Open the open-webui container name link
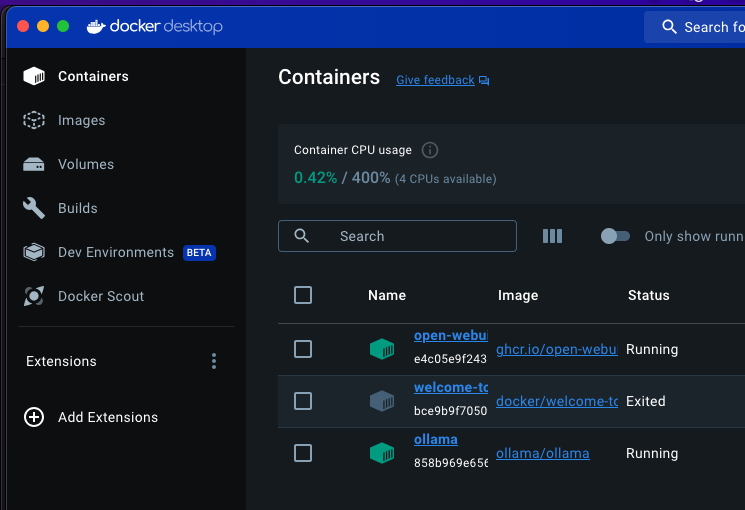Image resolution: width=745 pixels, height=510 pixels. coord(450,336)
